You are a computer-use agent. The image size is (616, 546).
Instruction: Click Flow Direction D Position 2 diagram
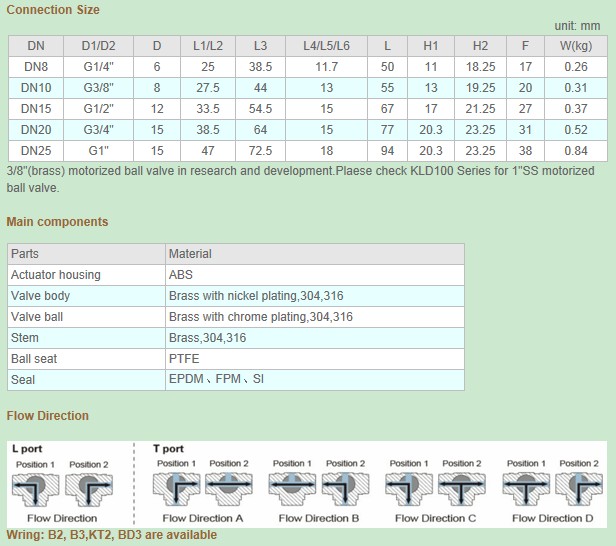578,489
